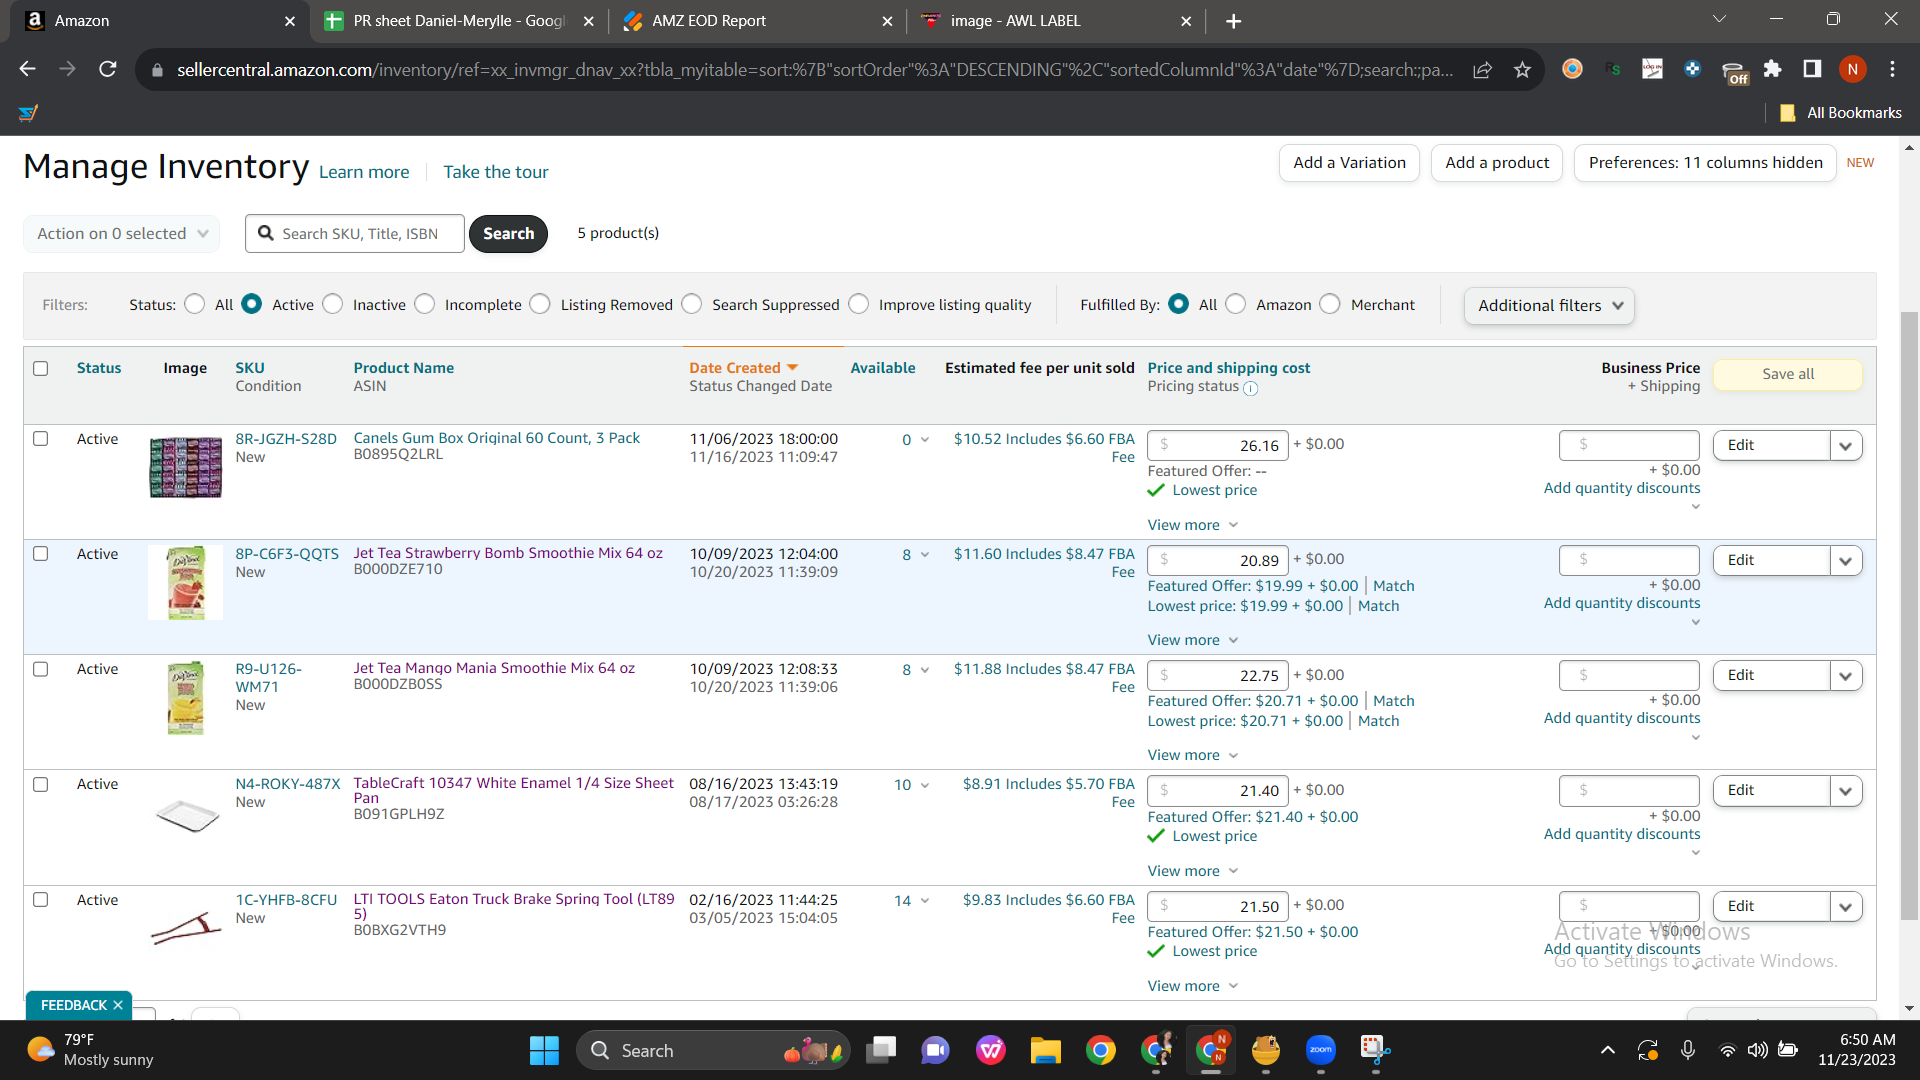Select the Inactive status filter
This screenshot has height=1080, width=1920.
tap(333, 304)
